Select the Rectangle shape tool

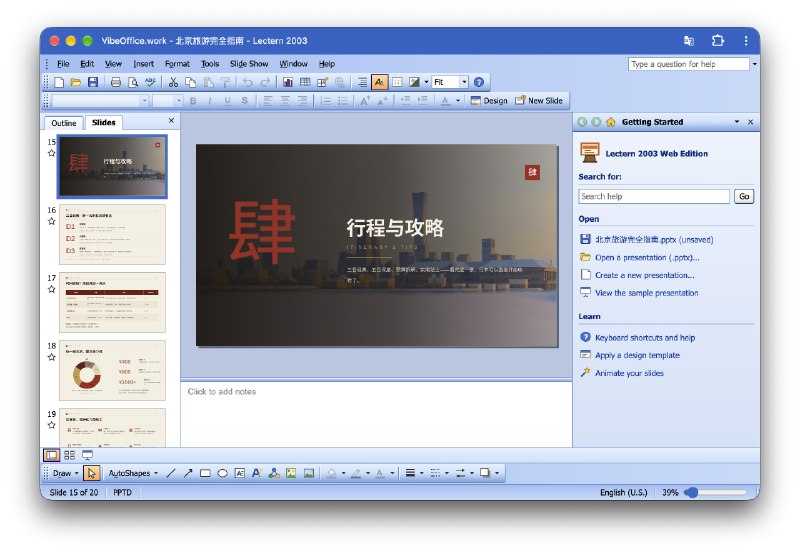[x=205, y=473]
